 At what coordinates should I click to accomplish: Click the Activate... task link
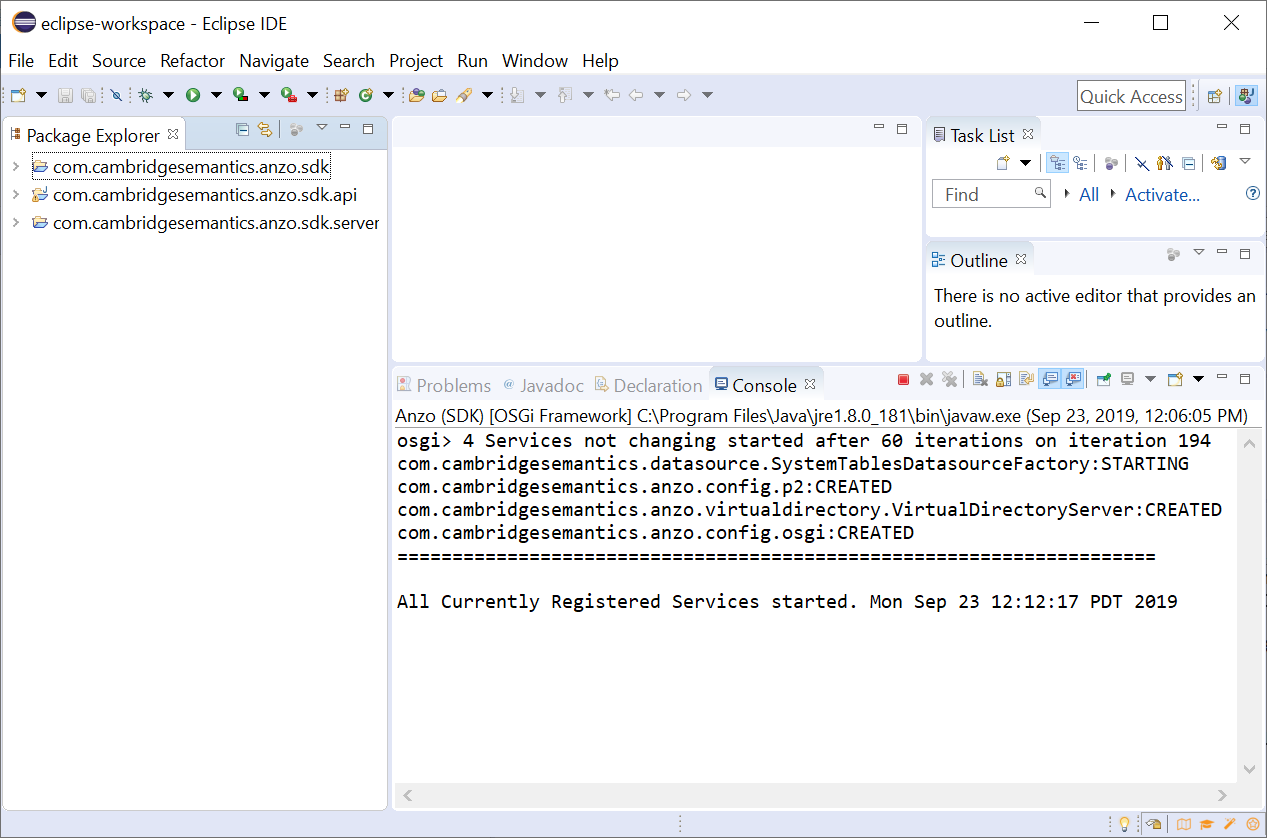point(1162,194)
